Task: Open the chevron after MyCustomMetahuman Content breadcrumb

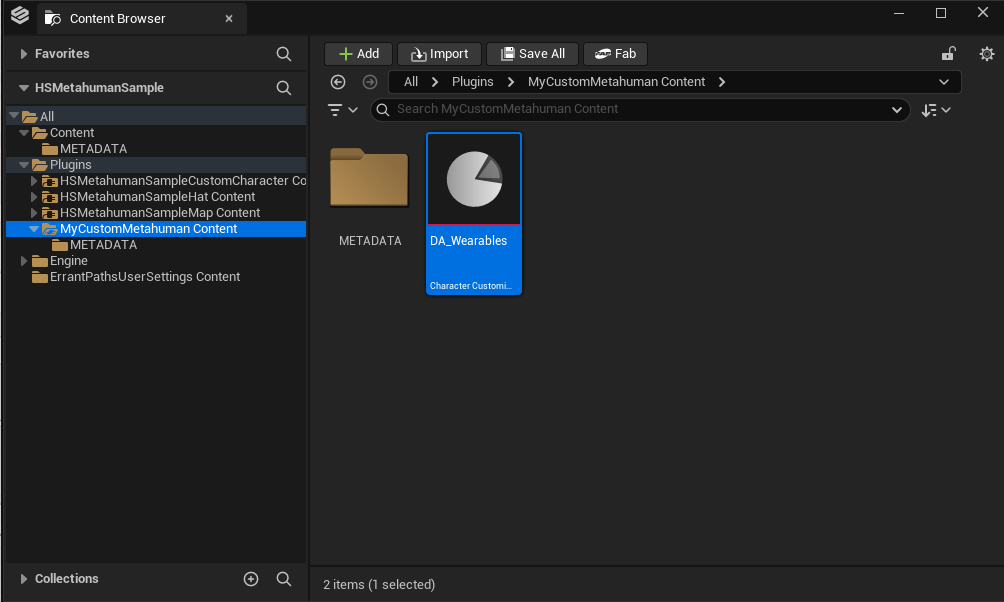Action: (722, 82)
